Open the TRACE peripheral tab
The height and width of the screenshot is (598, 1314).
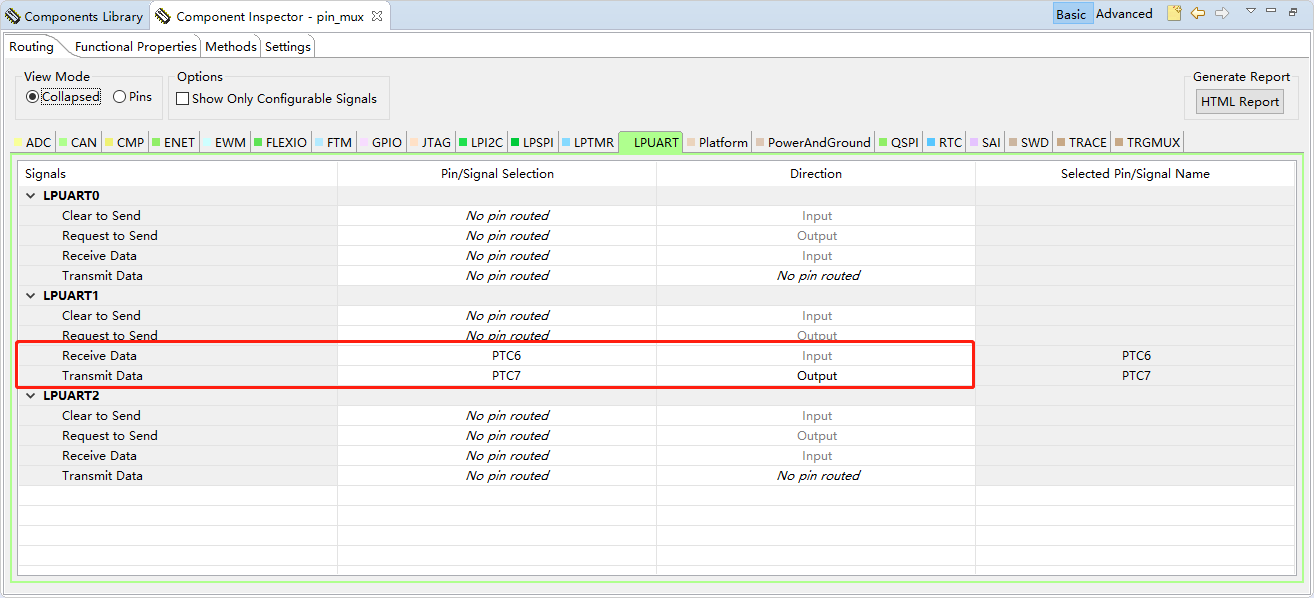1082,142
